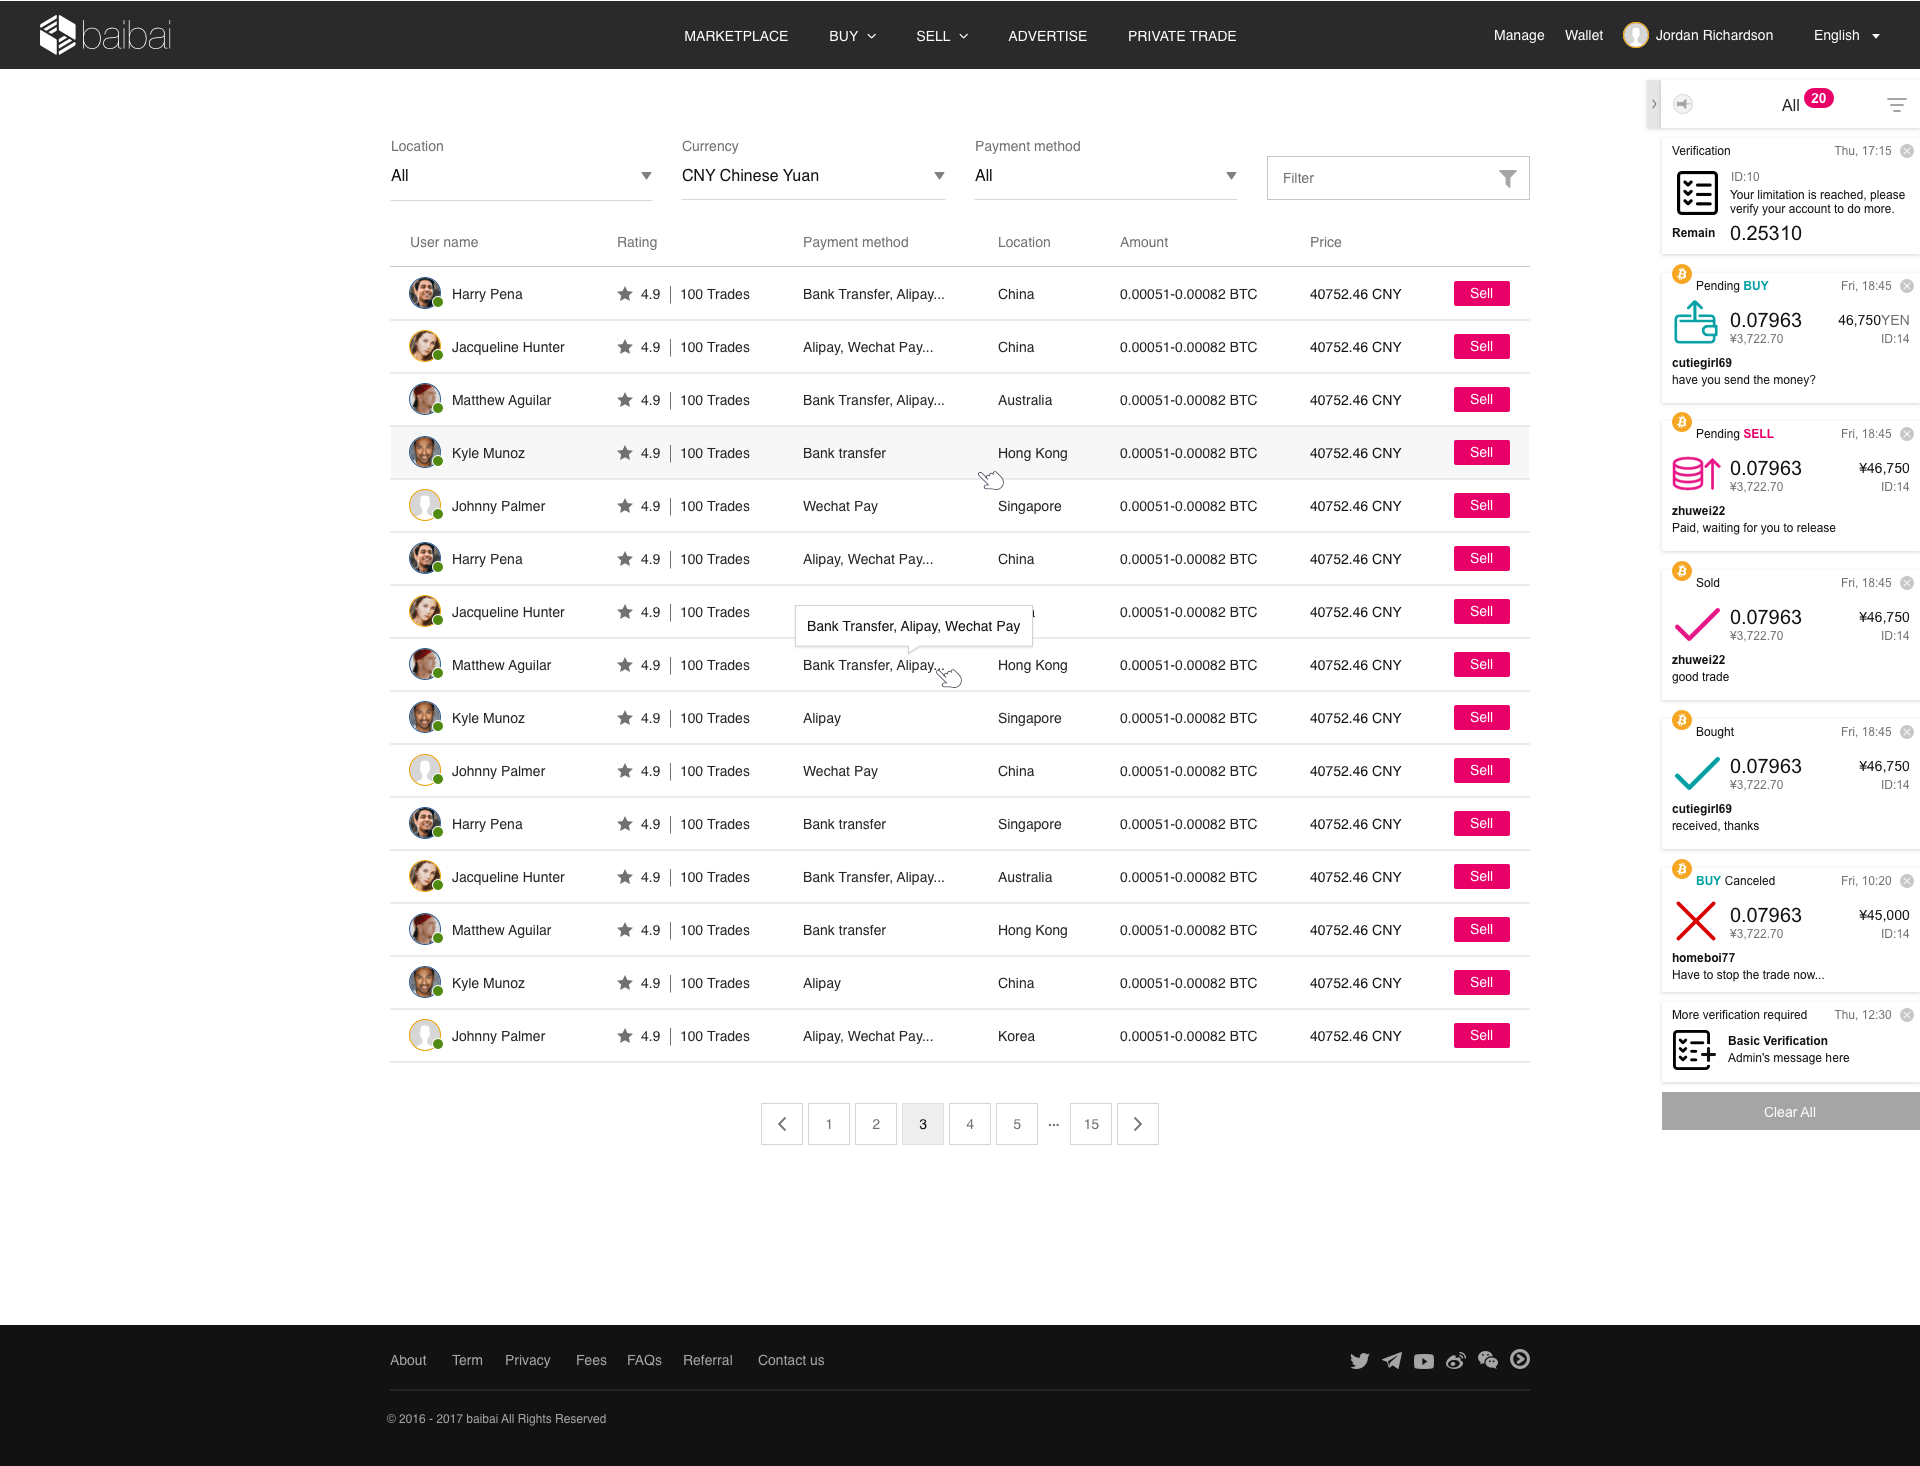
Task: Dismiss the Pending BUY notification
Action: 1907,286
